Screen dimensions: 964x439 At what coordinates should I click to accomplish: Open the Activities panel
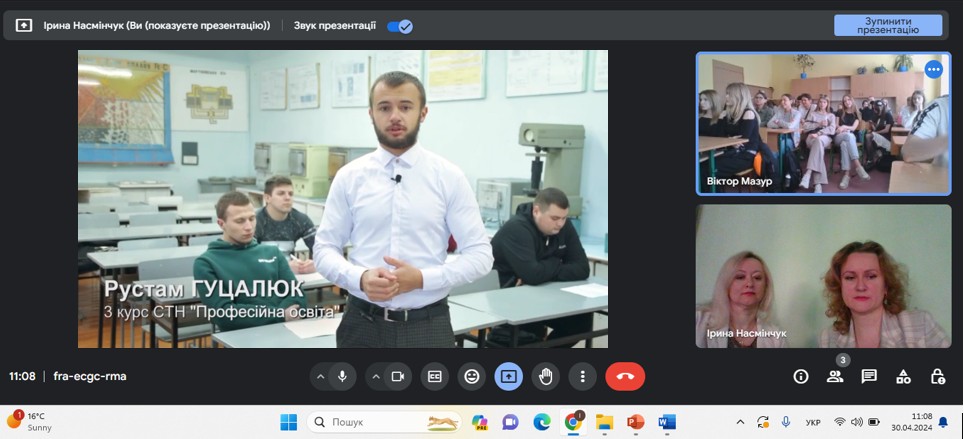click(903, 376)
